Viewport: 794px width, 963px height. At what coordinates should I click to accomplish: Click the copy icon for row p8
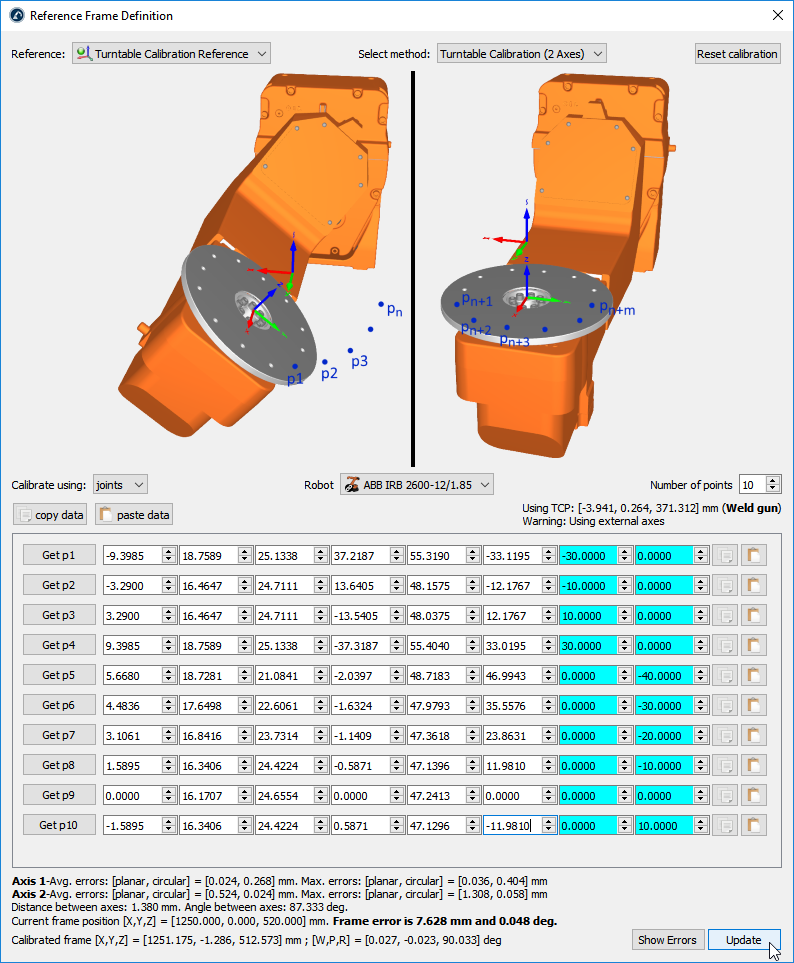pos(724,765)
